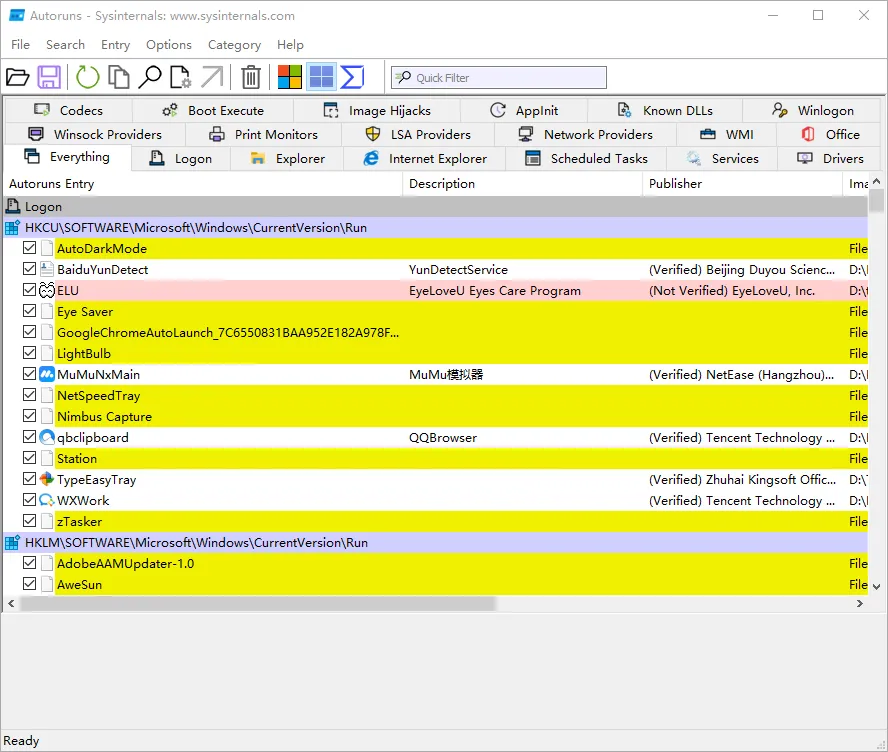Screen dimensions: 888x752
Task: Uncheck the Eye Saver checkbox
Action: coord(29,310)
